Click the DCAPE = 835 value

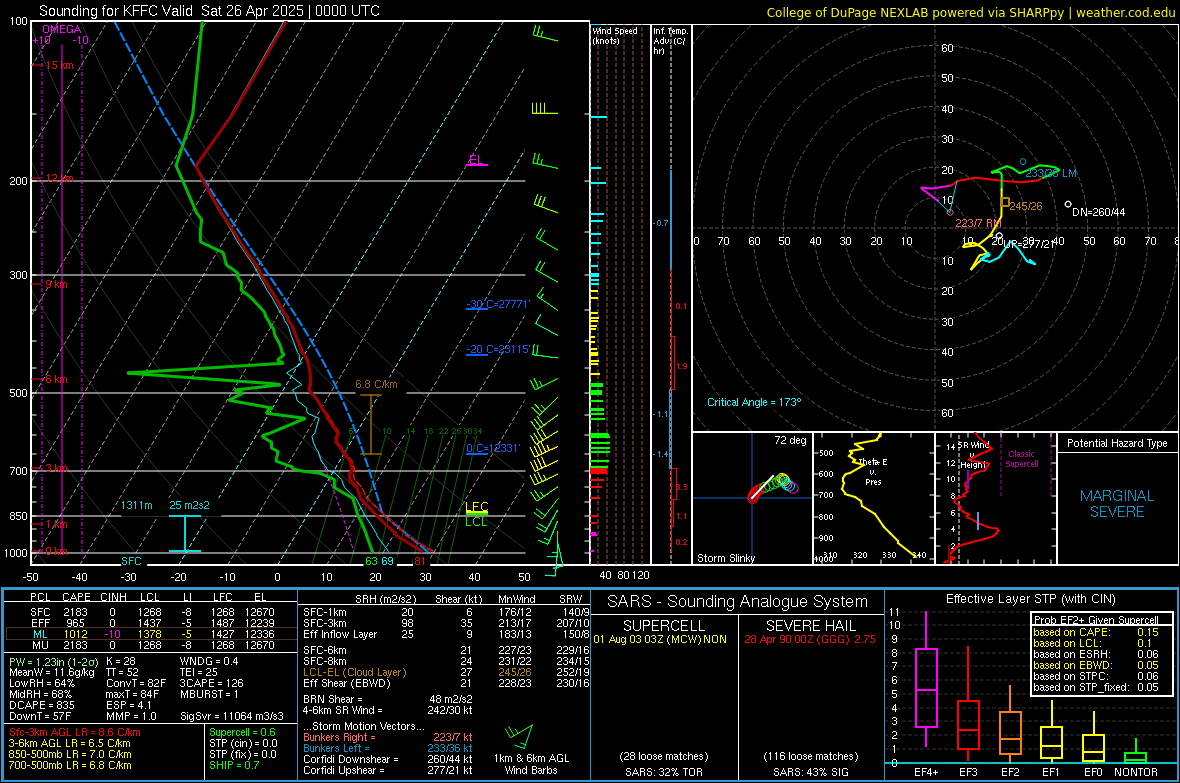pyautogui.click(x=41, y=705)
